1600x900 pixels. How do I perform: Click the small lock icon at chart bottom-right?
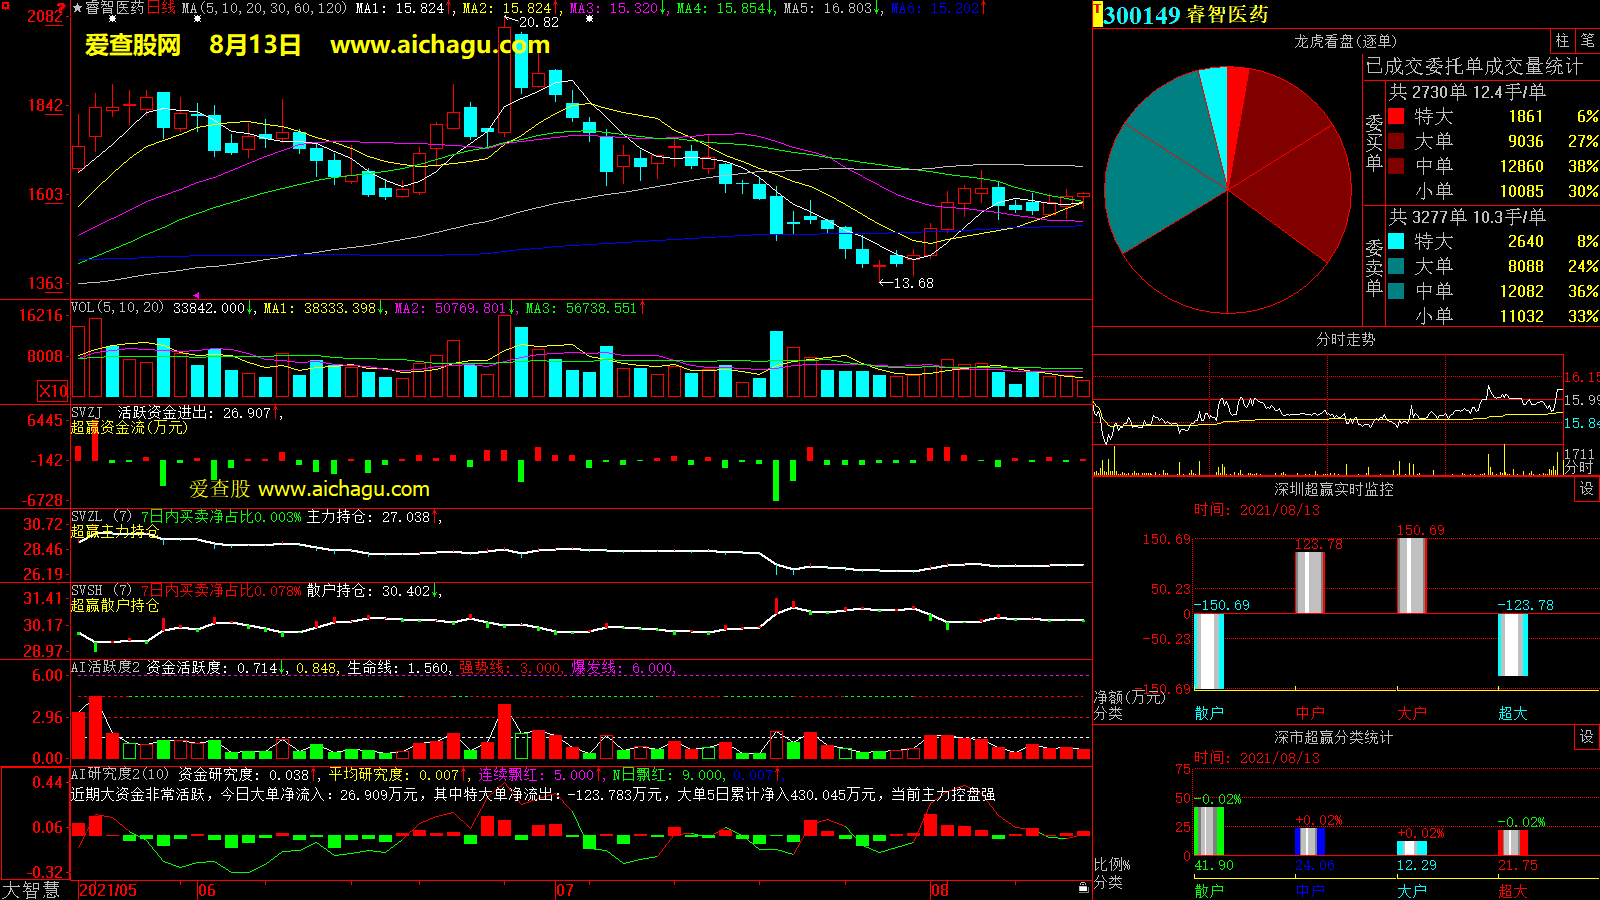(x=1083, y=888)
